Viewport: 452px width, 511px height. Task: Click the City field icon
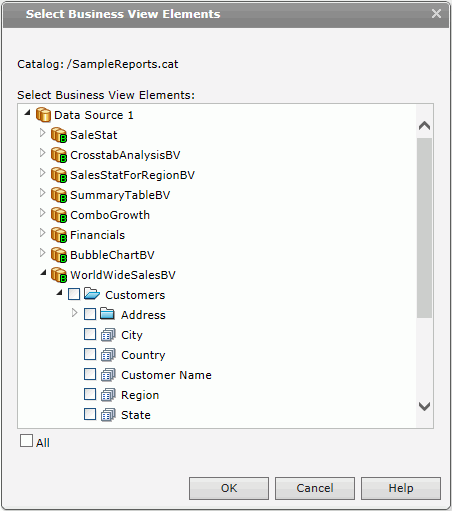(108, 335)
